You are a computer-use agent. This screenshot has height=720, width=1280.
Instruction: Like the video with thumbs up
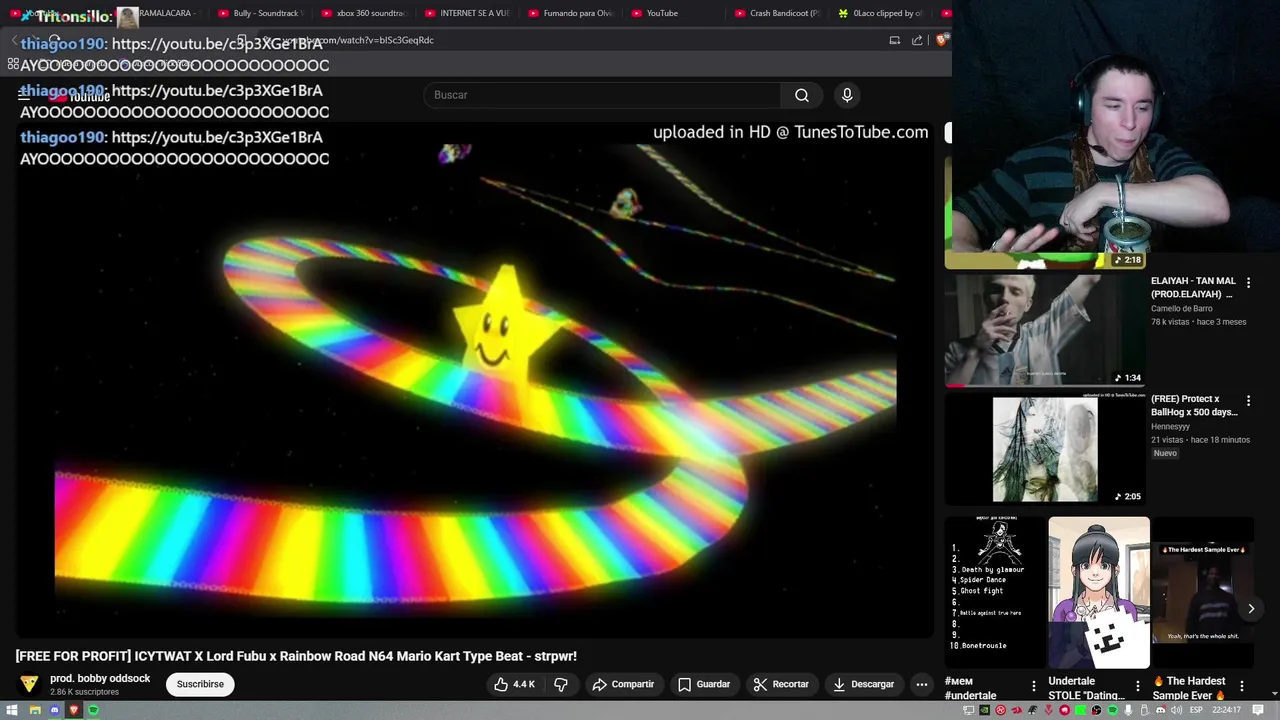point(501,684)
